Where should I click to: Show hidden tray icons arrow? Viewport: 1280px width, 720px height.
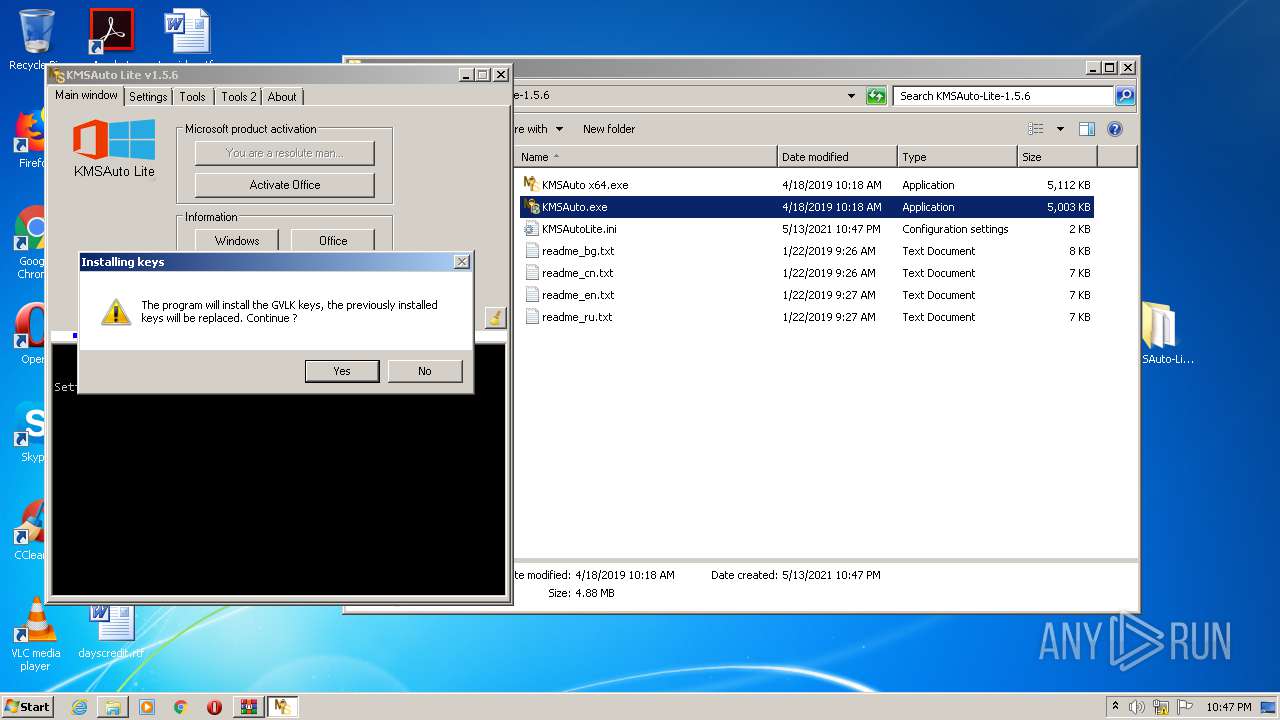[1115, 706]
